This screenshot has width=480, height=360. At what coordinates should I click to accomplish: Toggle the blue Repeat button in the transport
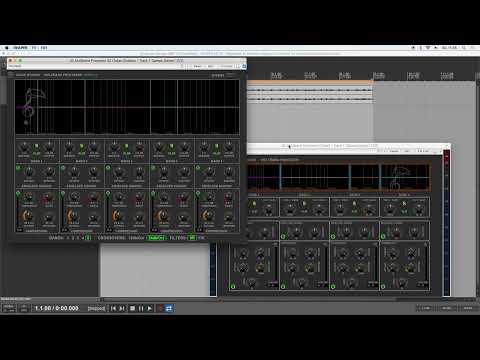169,308
